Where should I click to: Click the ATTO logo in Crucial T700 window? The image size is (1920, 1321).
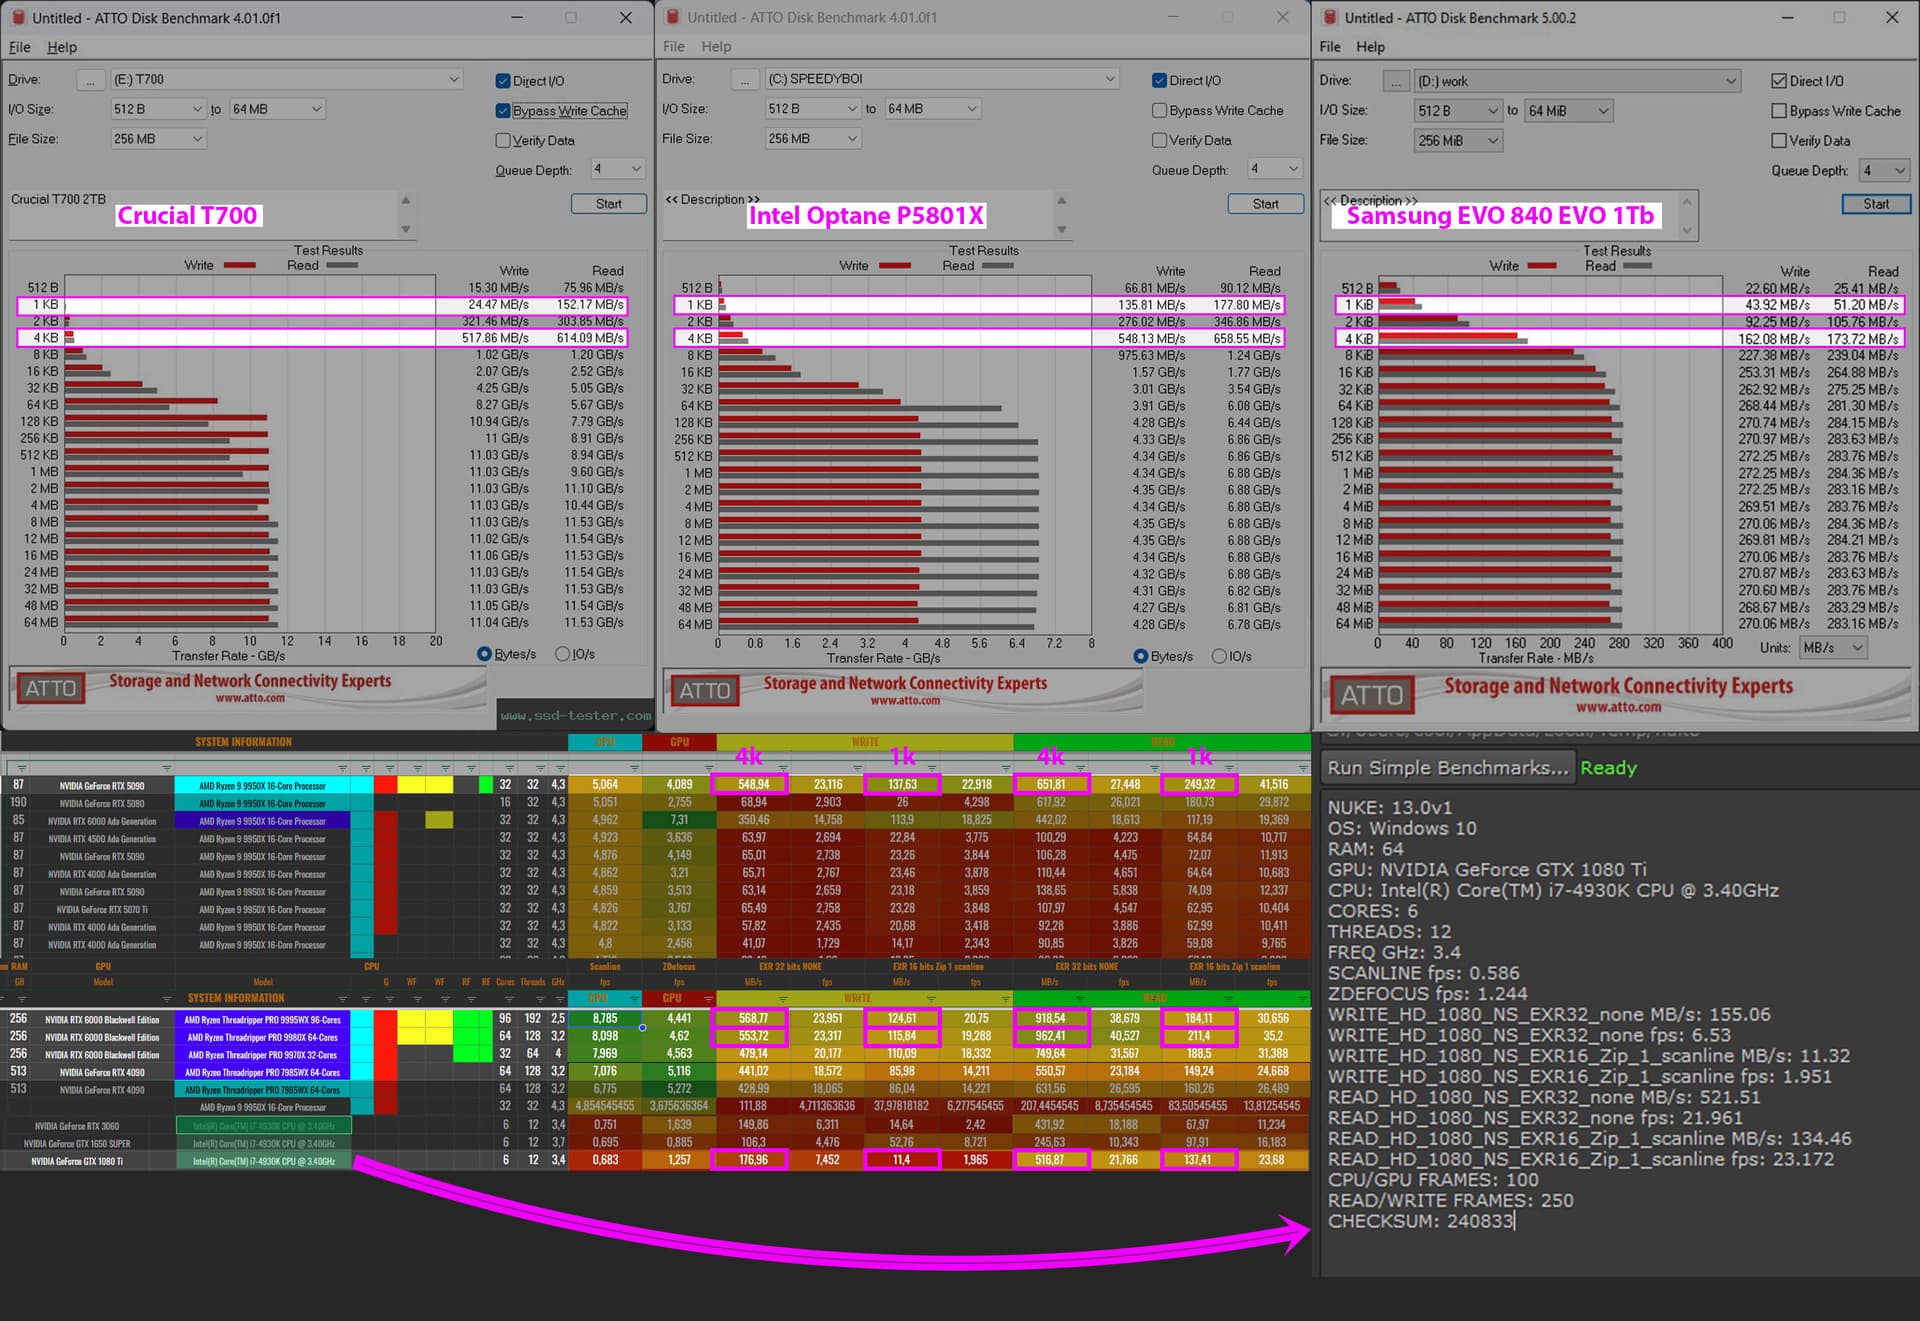point(51,689)
